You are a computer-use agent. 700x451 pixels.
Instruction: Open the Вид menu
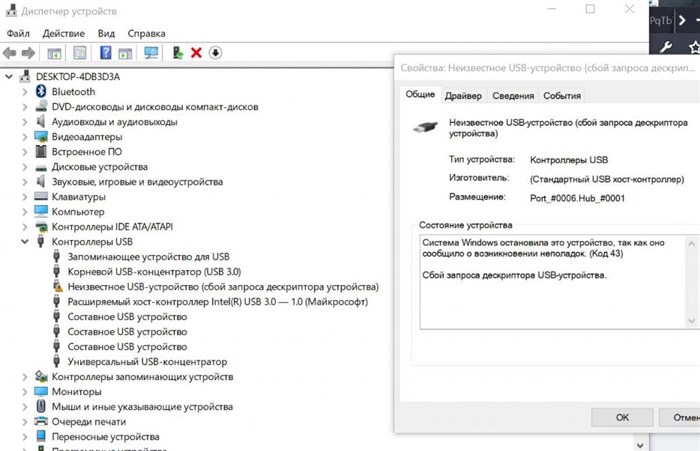[106, 33]
